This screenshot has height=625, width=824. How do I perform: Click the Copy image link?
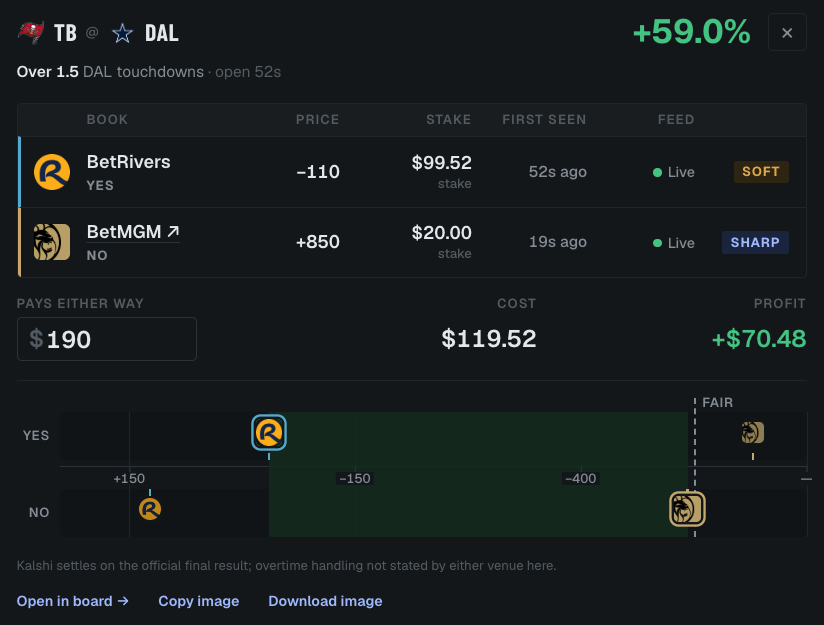pyautogui.click(x=199, y=601)
